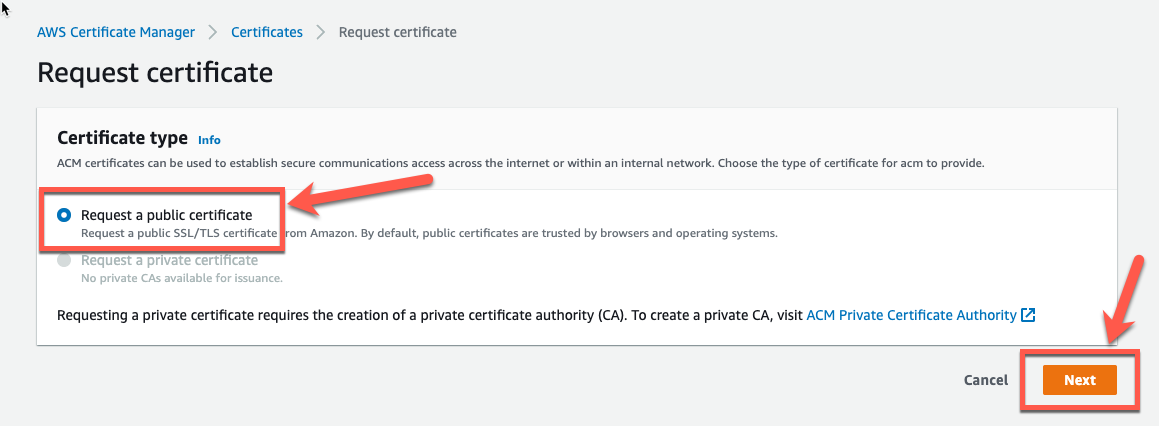Click the 'Request a public certificate' label text
1159x426 pixels.
tap(167, 215)
